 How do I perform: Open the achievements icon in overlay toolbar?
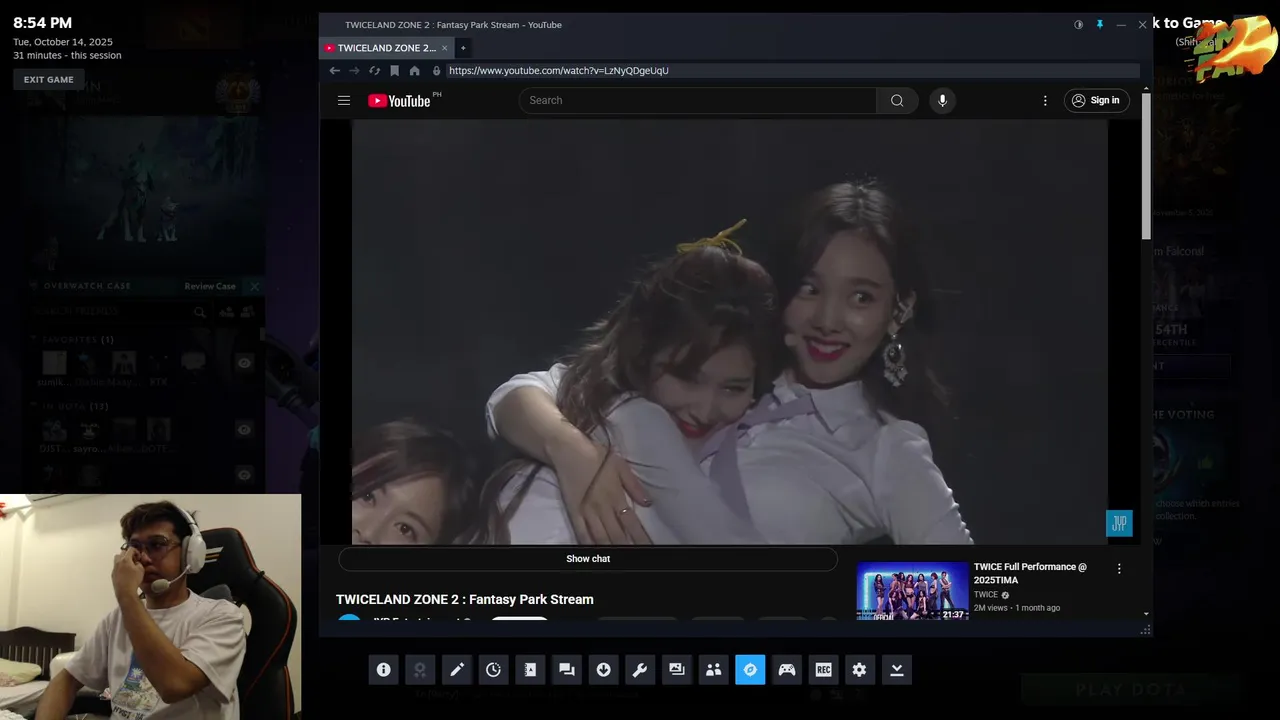click(420, 670)
